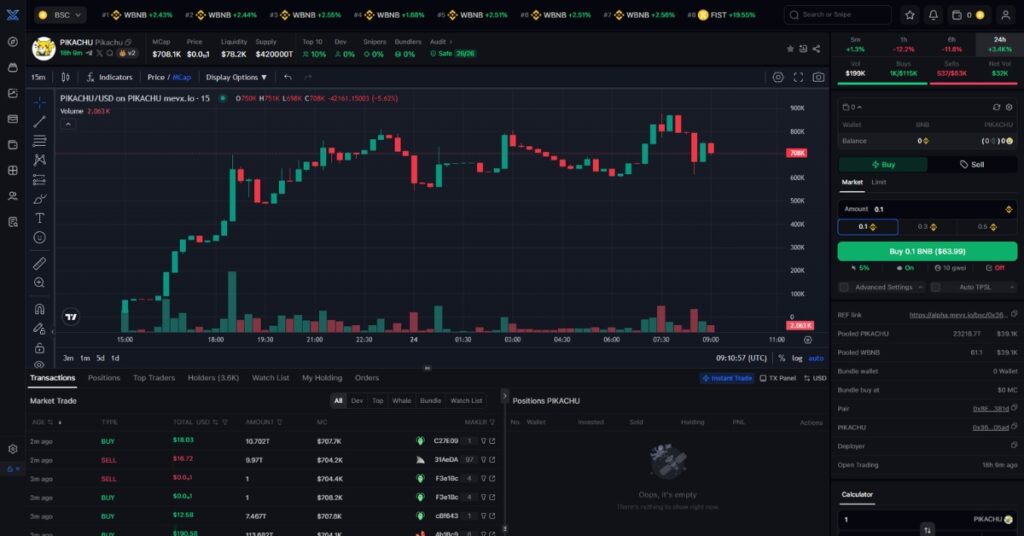
Task: Switch to the Positions tab
Action: [x=104, y=378]
